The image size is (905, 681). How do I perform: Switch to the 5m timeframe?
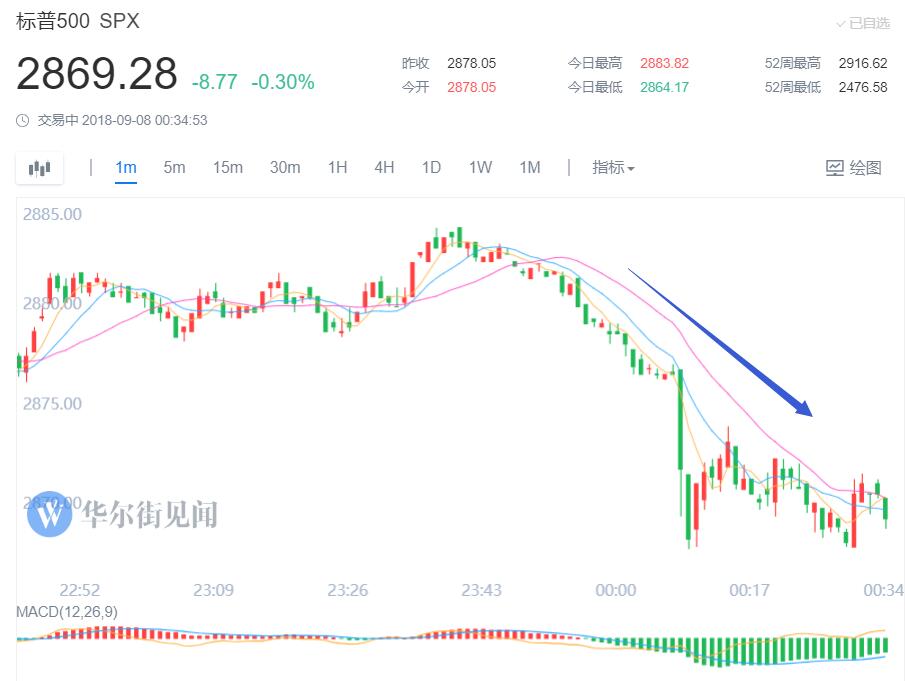pyautogui.click(x=175, y=168)
